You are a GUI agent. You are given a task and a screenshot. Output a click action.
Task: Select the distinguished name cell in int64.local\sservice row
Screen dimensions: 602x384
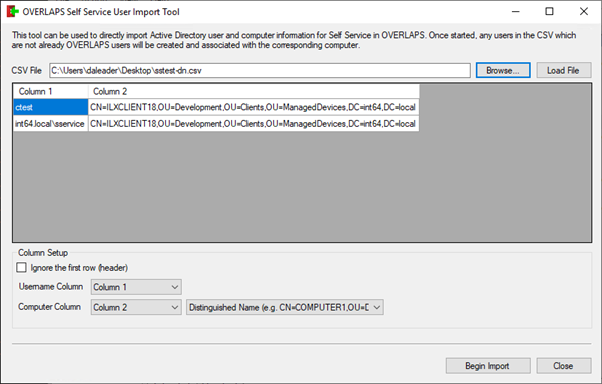[253, 124]
